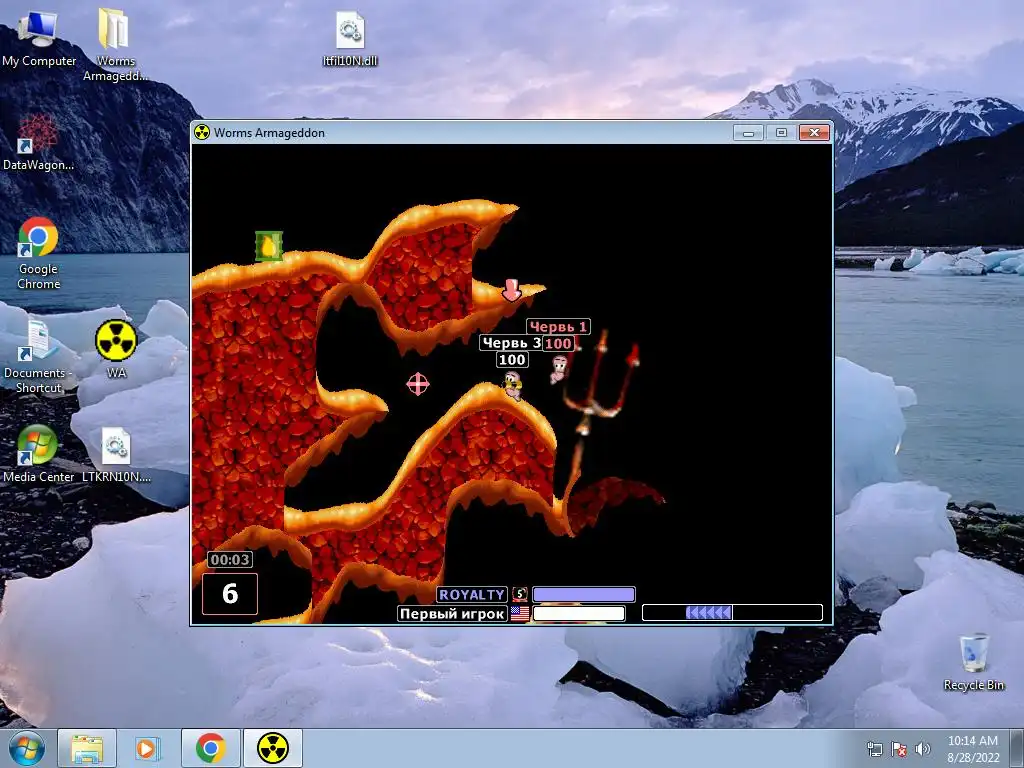Open the DataWagon shortcut icon
This screenshot has height=768, width=1024.
[38, 142]
